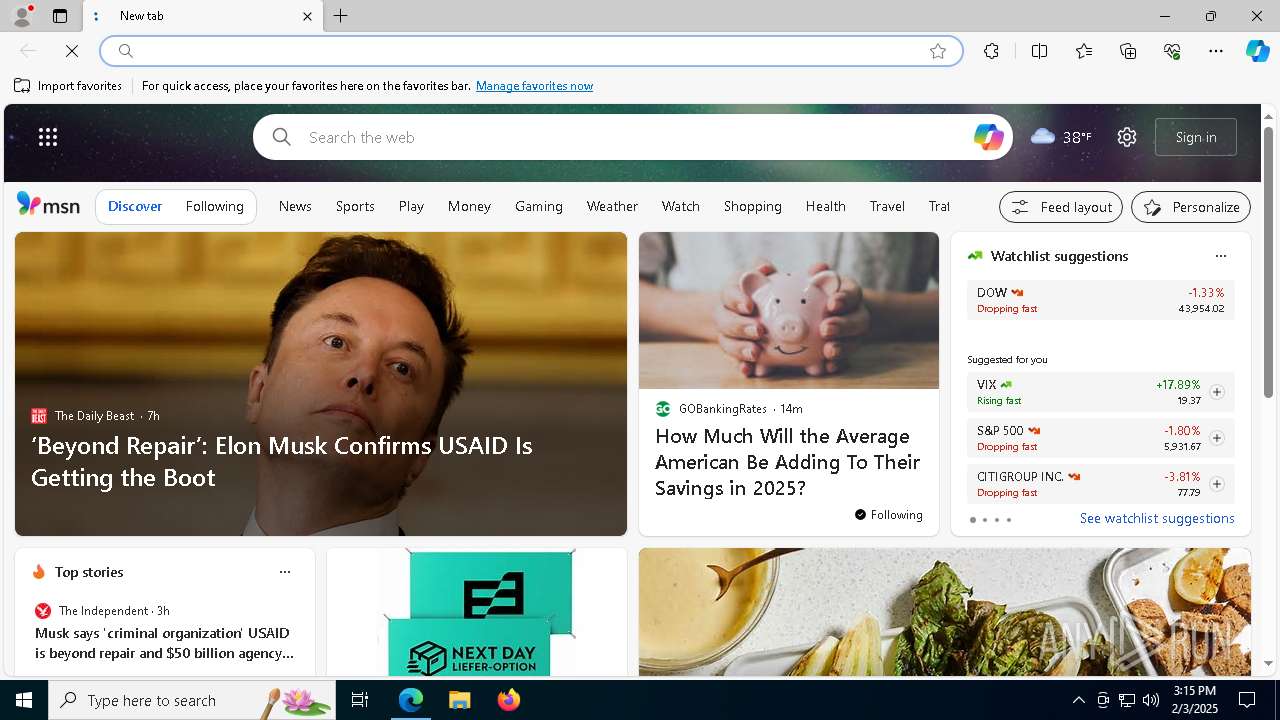
Task: Launch Firefox from taskbar
Action: (x=509, y=700)
